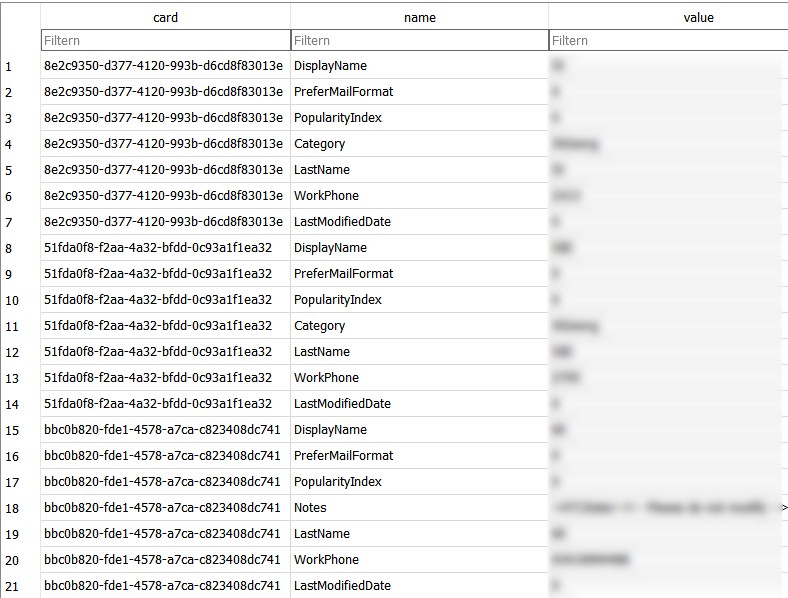Click DisplayName cell in row 15
Image resolution: width=788 pixels, height=598 pixels.
tap(419, 430)
